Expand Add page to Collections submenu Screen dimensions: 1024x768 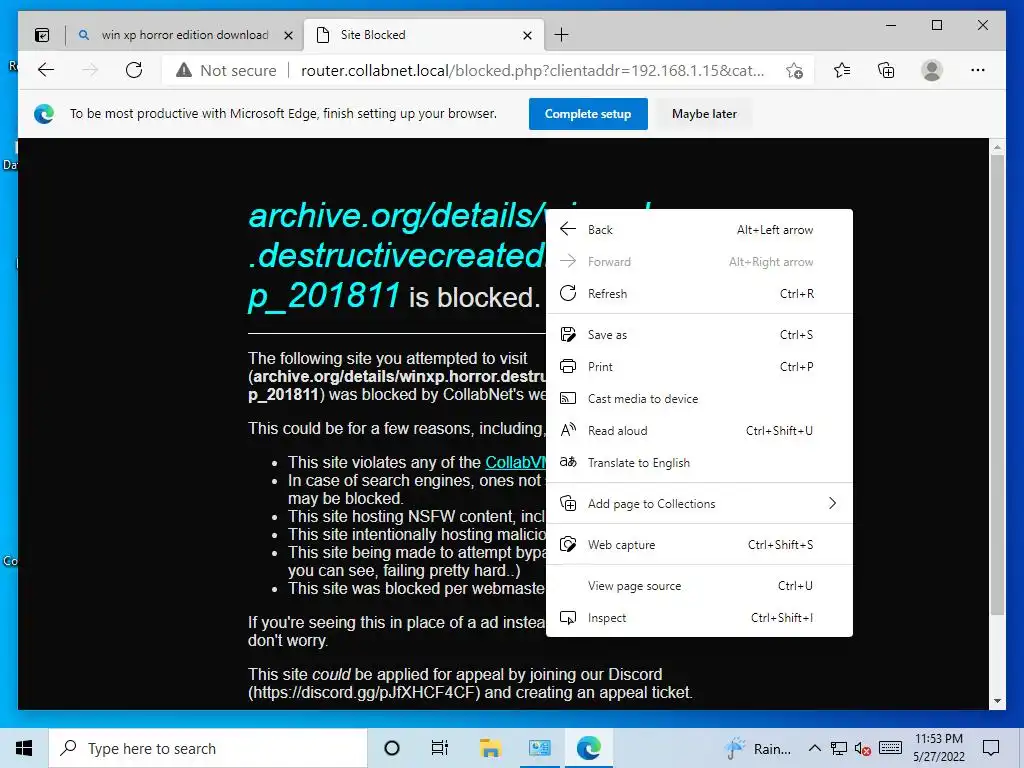[699, 504]
